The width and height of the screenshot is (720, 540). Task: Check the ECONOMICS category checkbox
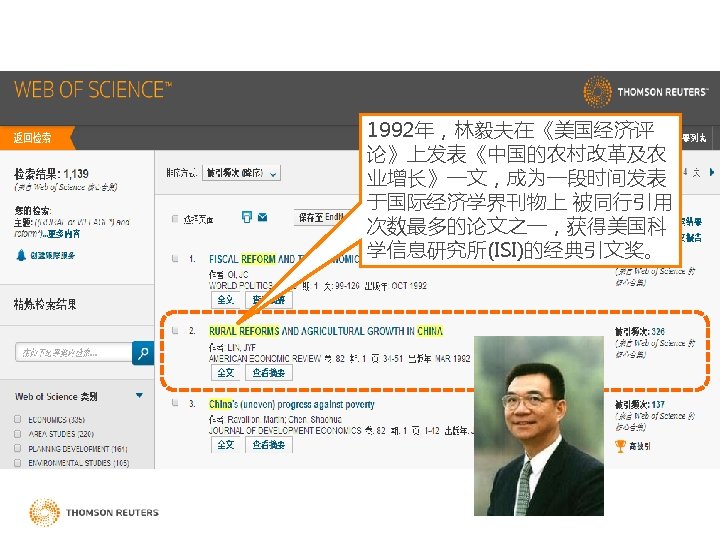[17, 419]
